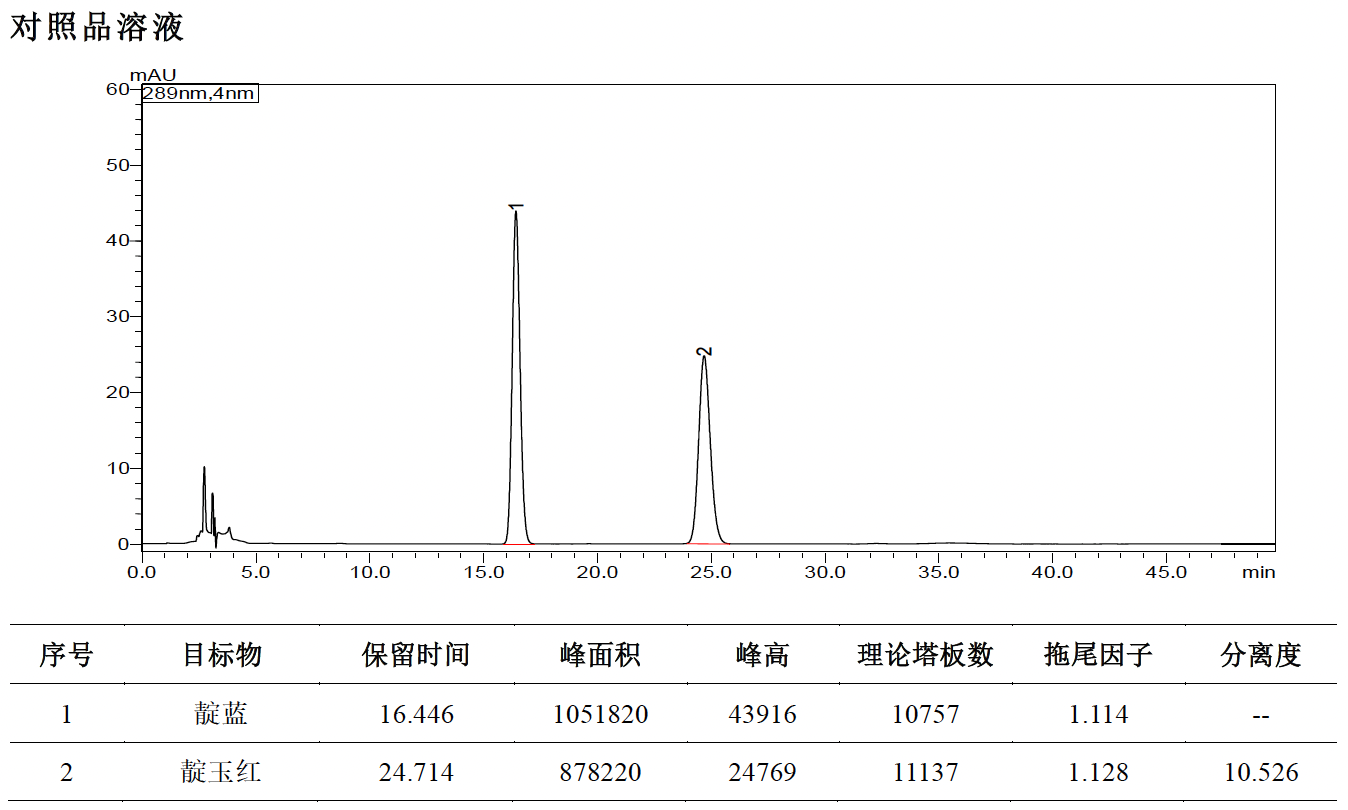Click resolution value 10.526

pos(1261,773)
